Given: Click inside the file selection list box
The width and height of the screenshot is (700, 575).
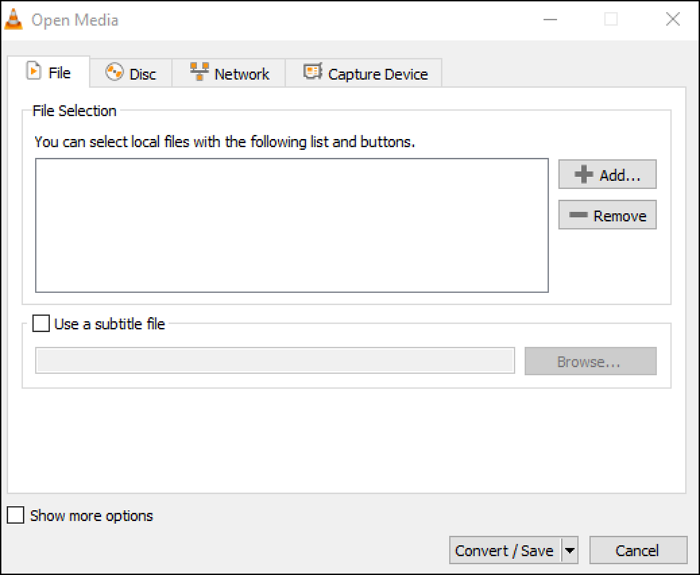Looking at the screenshot, I should pyautogui.click(x=291, y=225).
